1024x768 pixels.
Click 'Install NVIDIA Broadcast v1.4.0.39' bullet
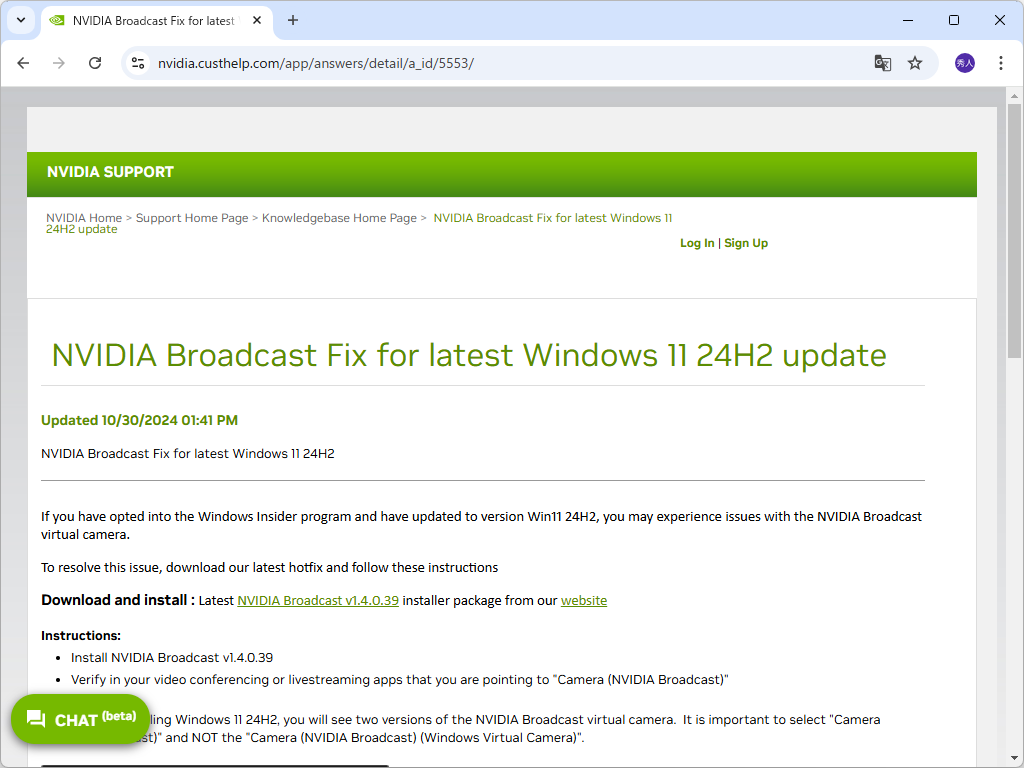172,658
